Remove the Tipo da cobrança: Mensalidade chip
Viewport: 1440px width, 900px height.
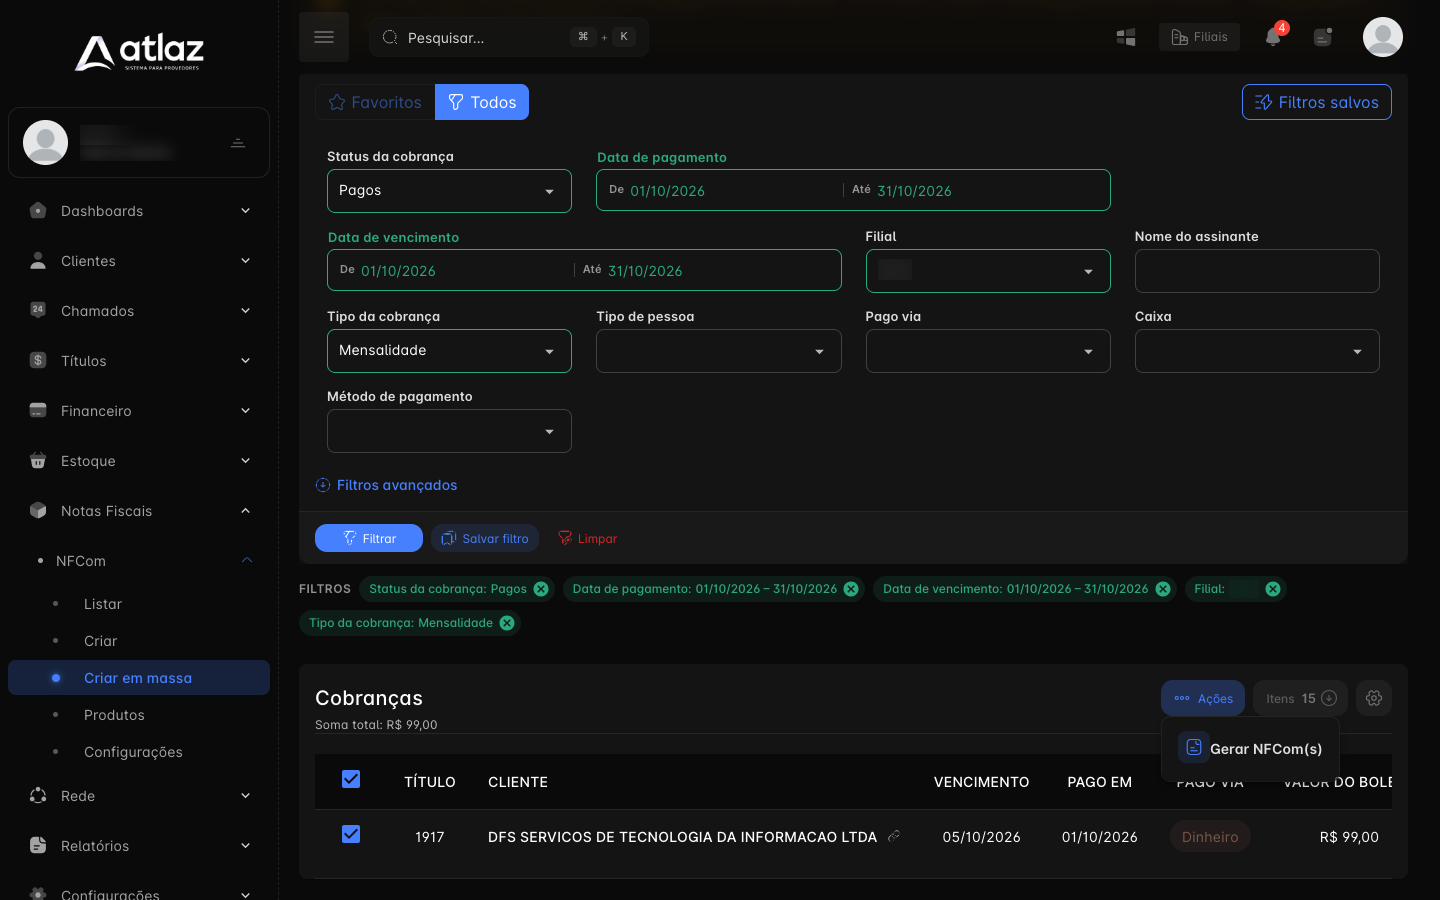507,623
